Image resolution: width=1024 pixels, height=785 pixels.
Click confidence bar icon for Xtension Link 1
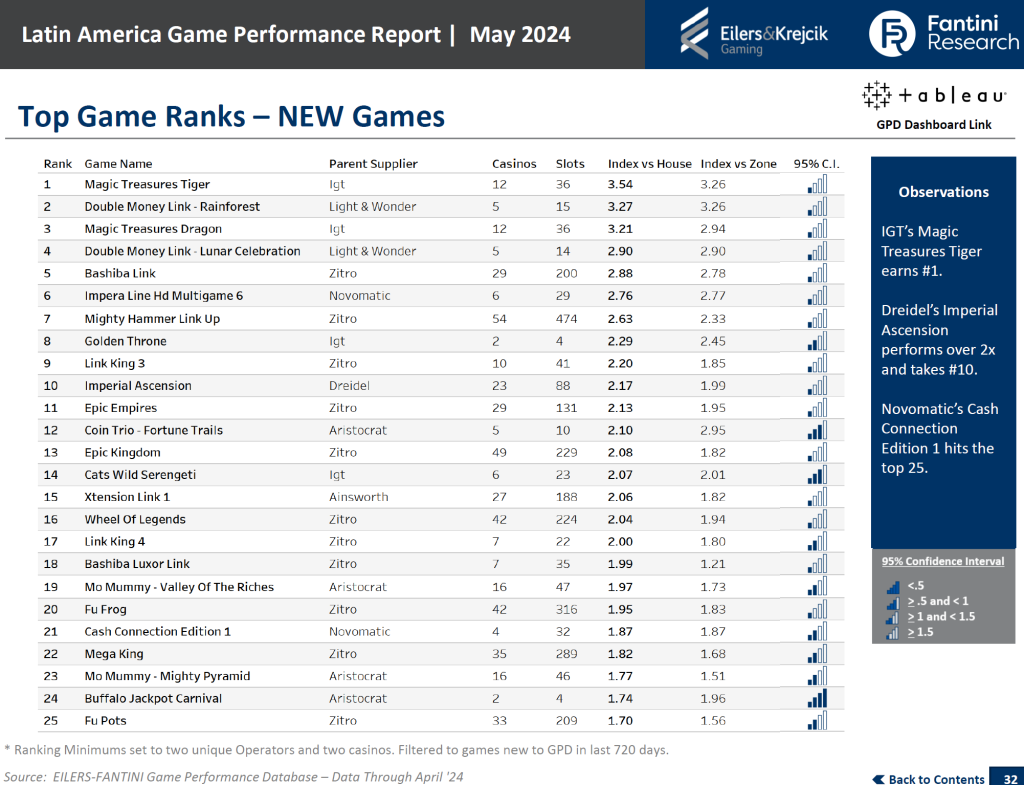pyautogui.click(x=817, y=497)
